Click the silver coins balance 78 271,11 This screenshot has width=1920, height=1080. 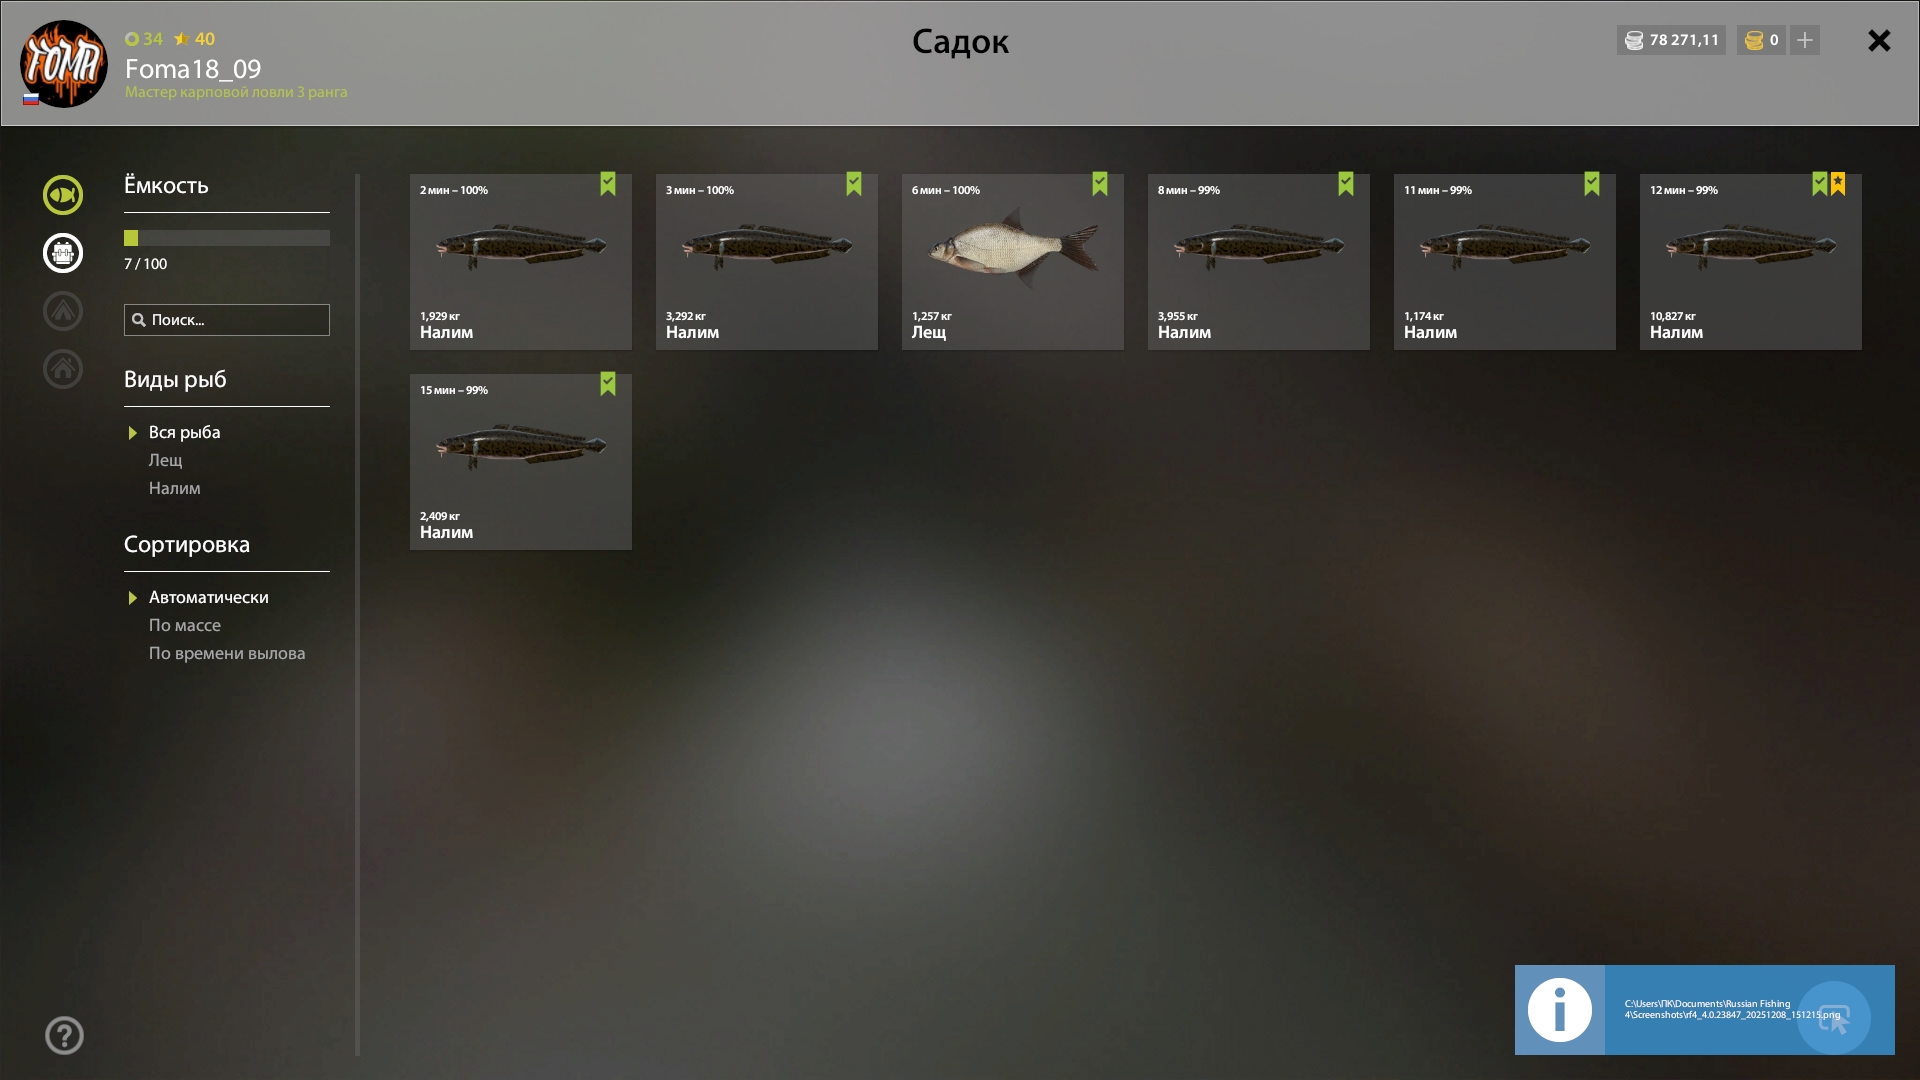[x=1671, y=40]
